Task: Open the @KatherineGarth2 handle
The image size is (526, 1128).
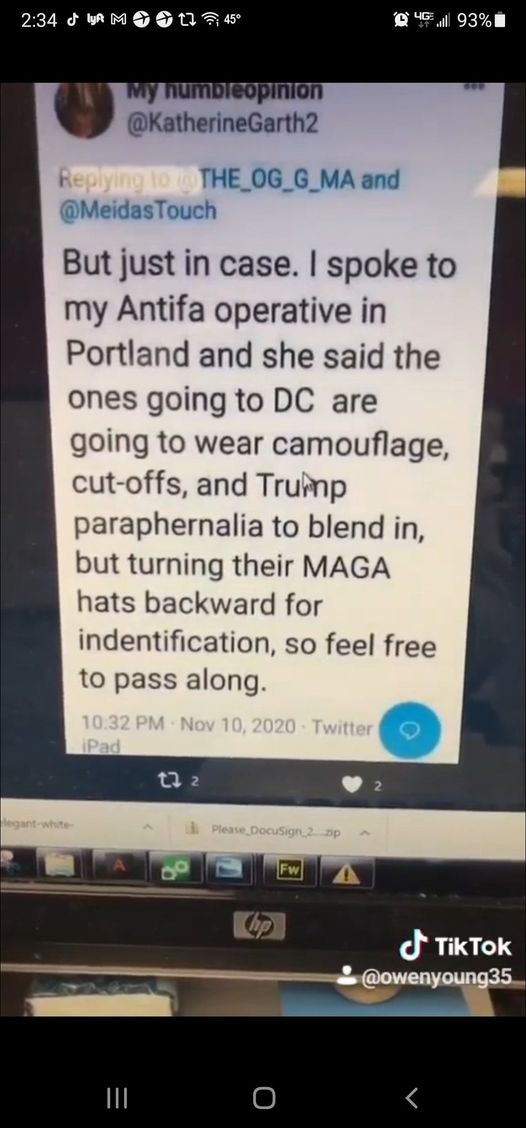Action: [222, 124]
